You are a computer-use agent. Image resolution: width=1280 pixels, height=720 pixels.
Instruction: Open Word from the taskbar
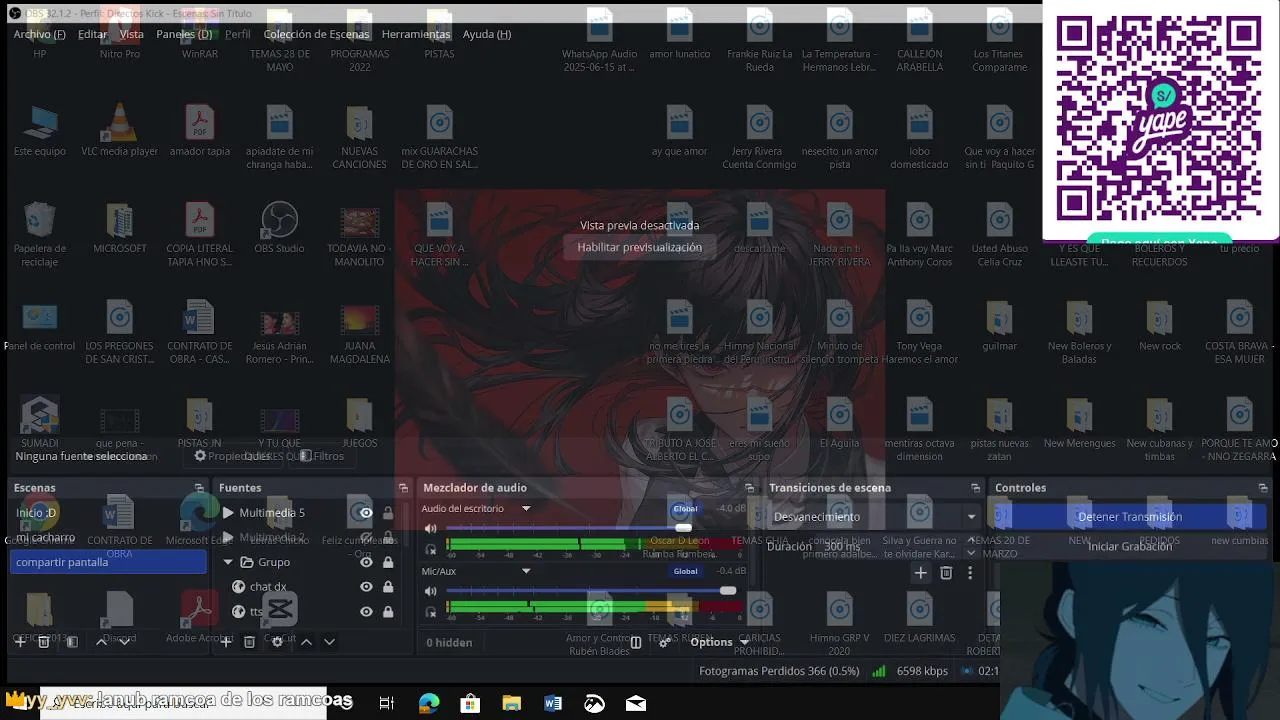point(553,704)
